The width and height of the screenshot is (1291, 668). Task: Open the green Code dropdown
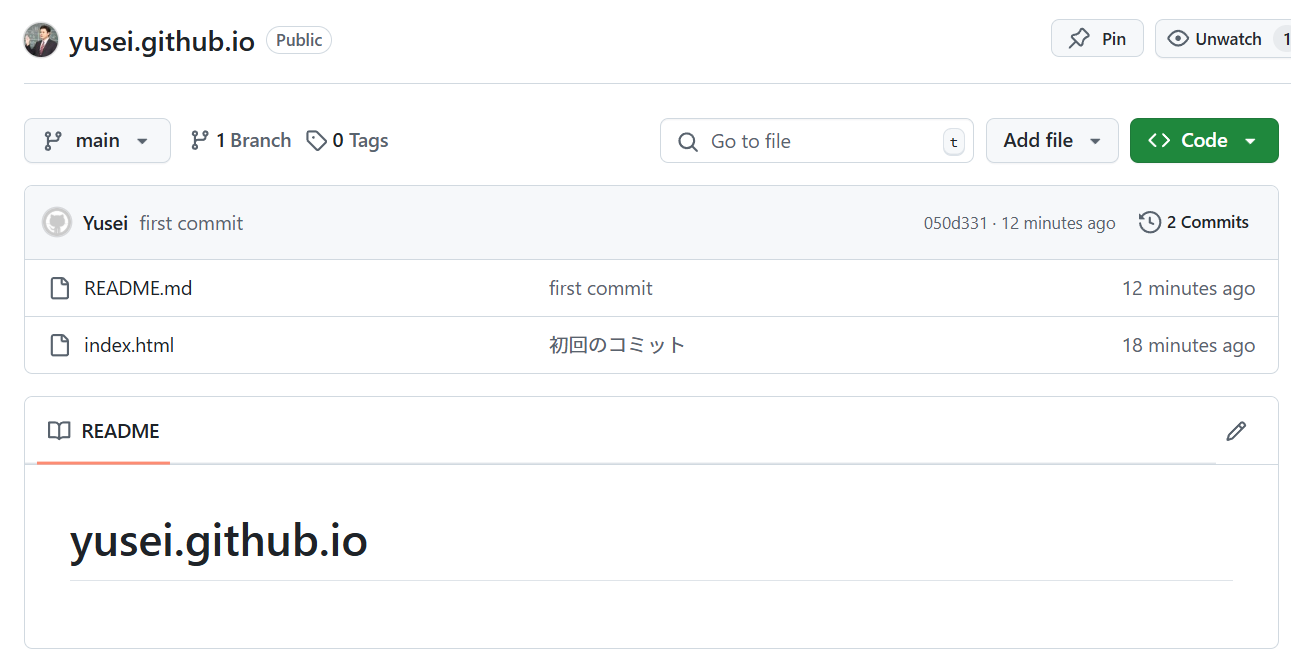1204,140
